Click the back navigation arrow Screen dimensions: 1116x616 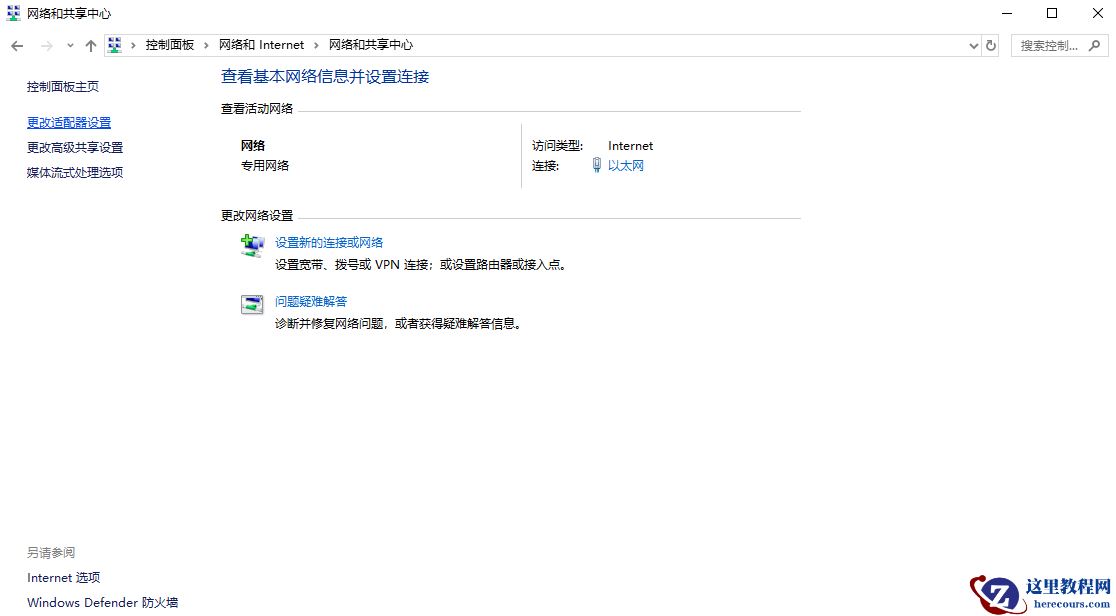coord(16,45)
